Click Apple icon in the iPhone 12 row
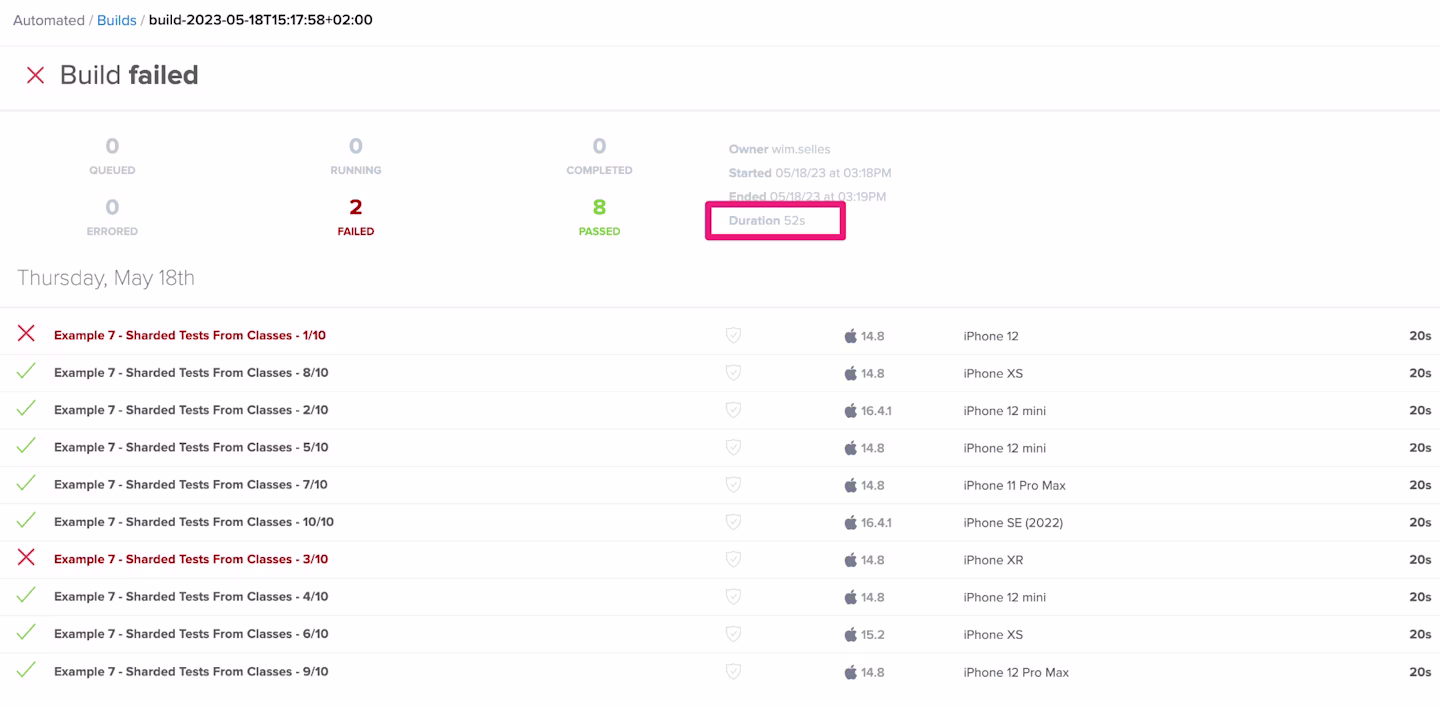 tap(851, 336)
